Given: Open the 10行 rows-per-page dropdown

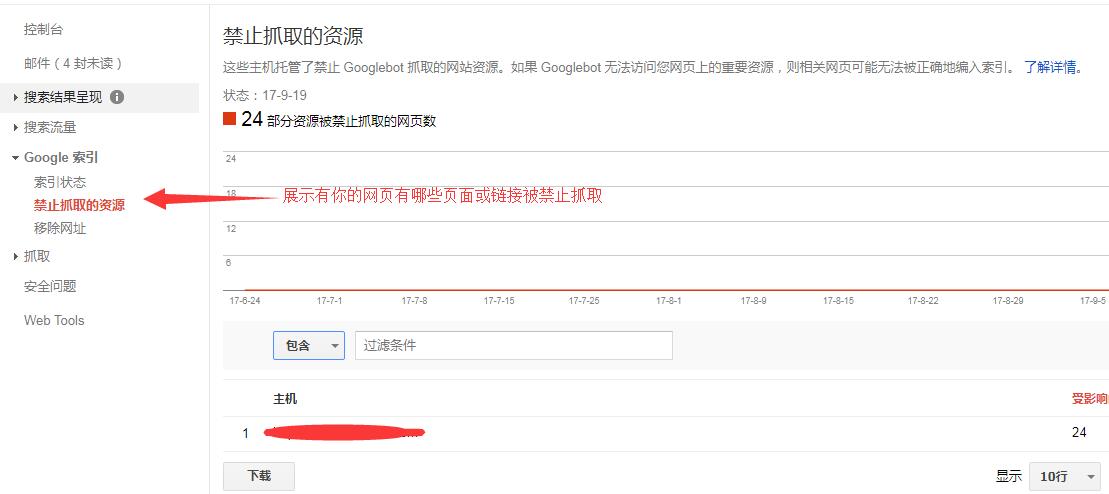Looking at the screenshot, I should [1066, 476].
